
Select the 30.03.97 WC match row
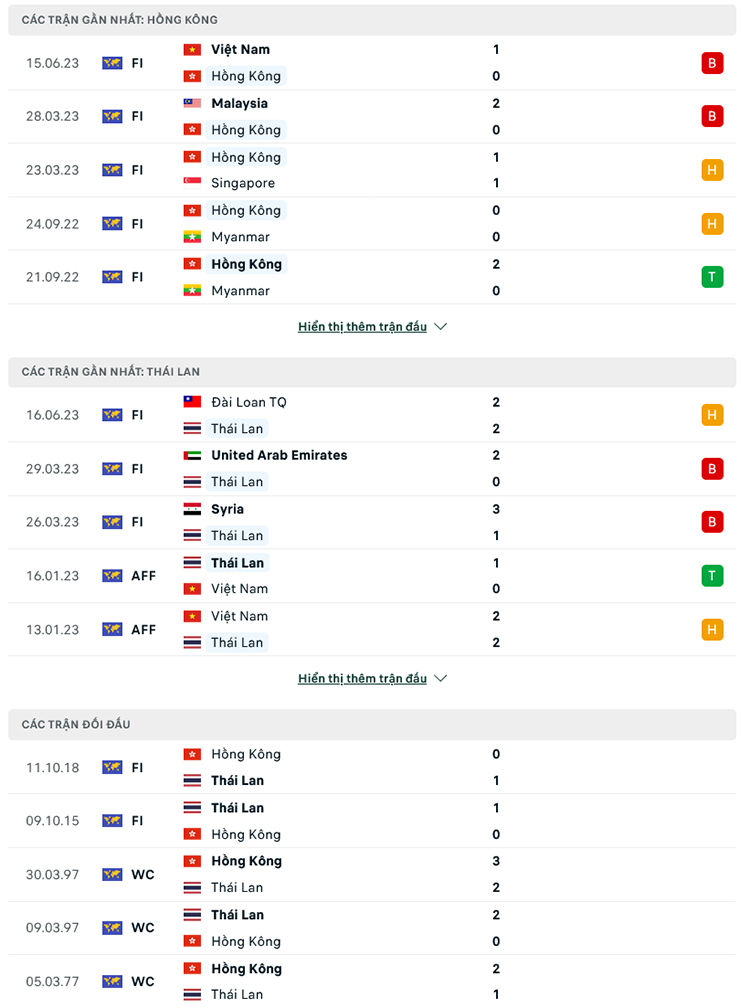371,874
